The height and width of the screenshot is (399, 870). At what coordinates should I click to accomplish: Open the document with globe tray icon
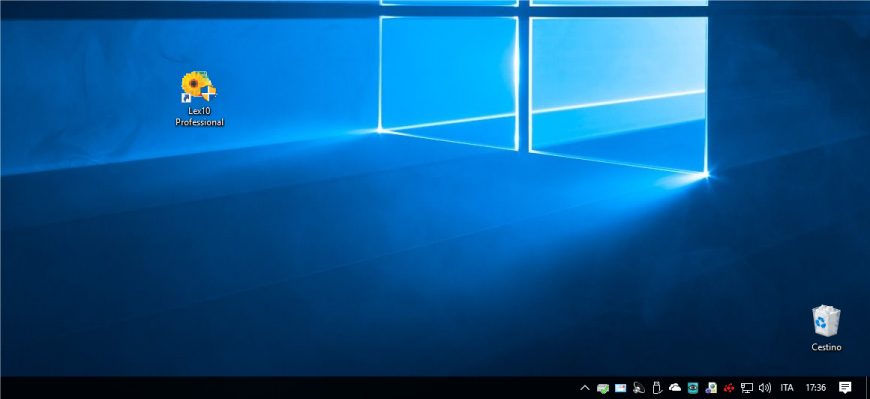click(x=711, y=388)
